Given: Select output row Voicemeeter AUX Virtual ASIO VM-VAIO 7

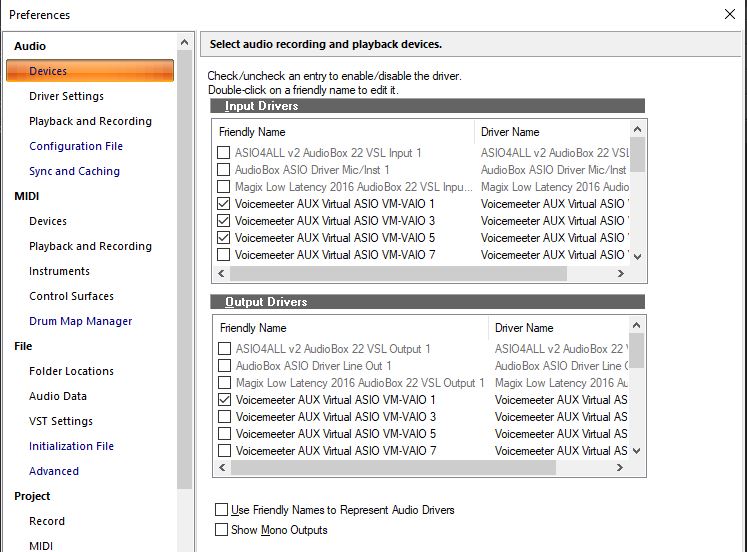Looking at the screenshot, I should tap(336, 451).
